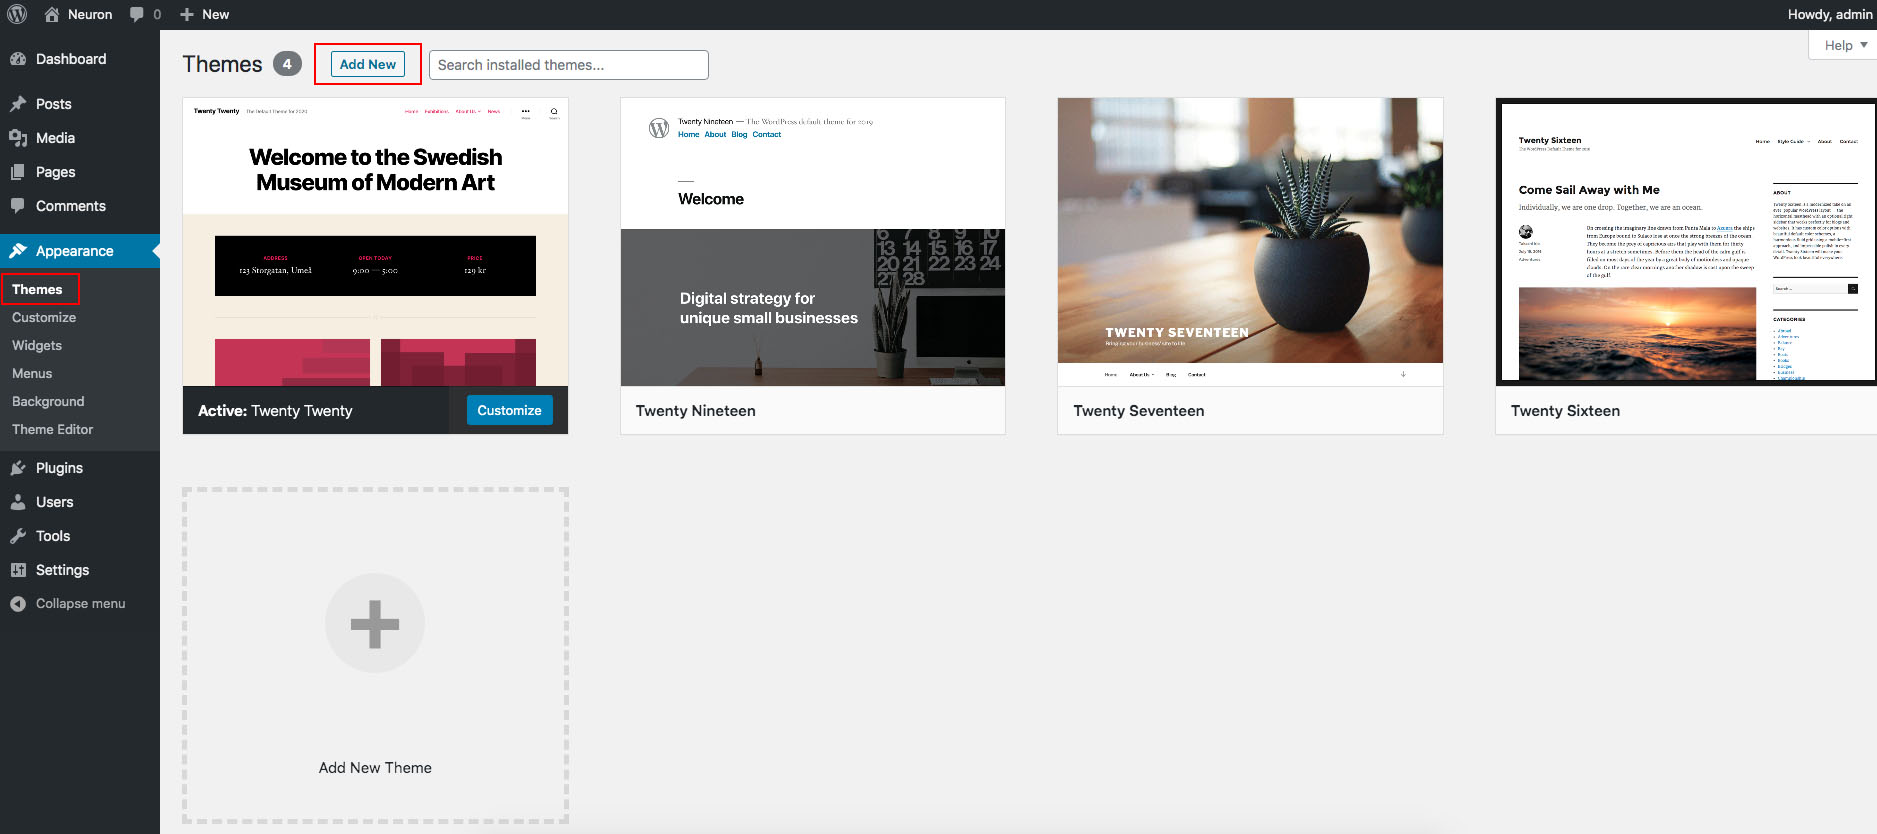Click the Search installed themes field
This screenshot has height=834, width=1877.
pos(569,65)
